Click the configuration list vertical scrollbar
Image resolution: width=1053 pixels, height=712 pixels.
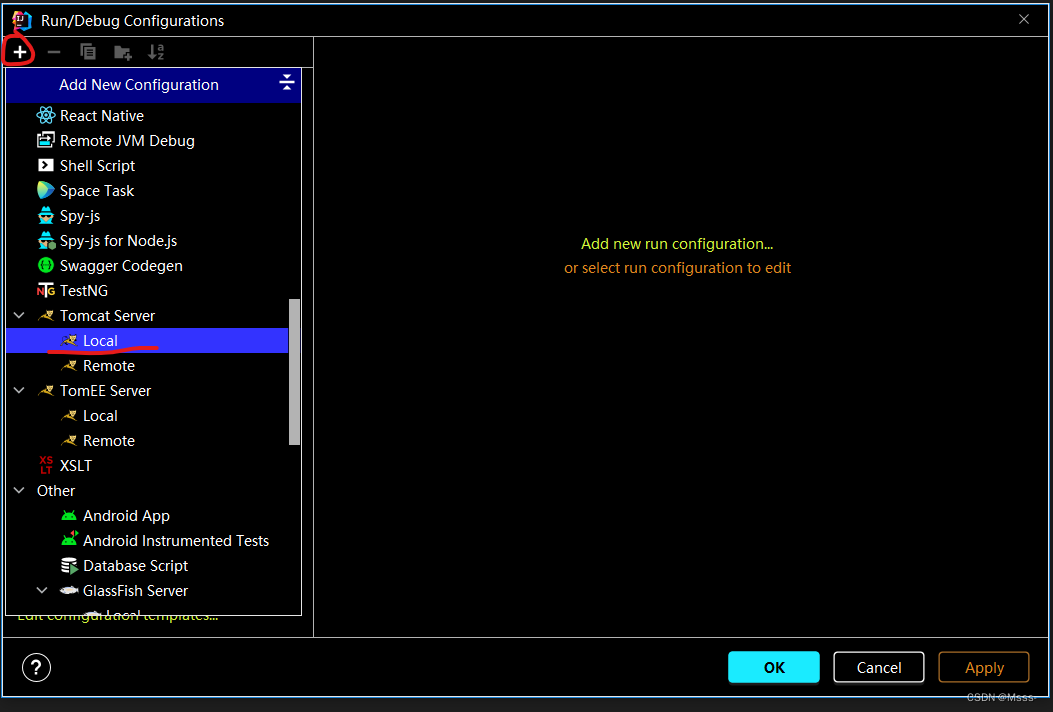(294, 371)
